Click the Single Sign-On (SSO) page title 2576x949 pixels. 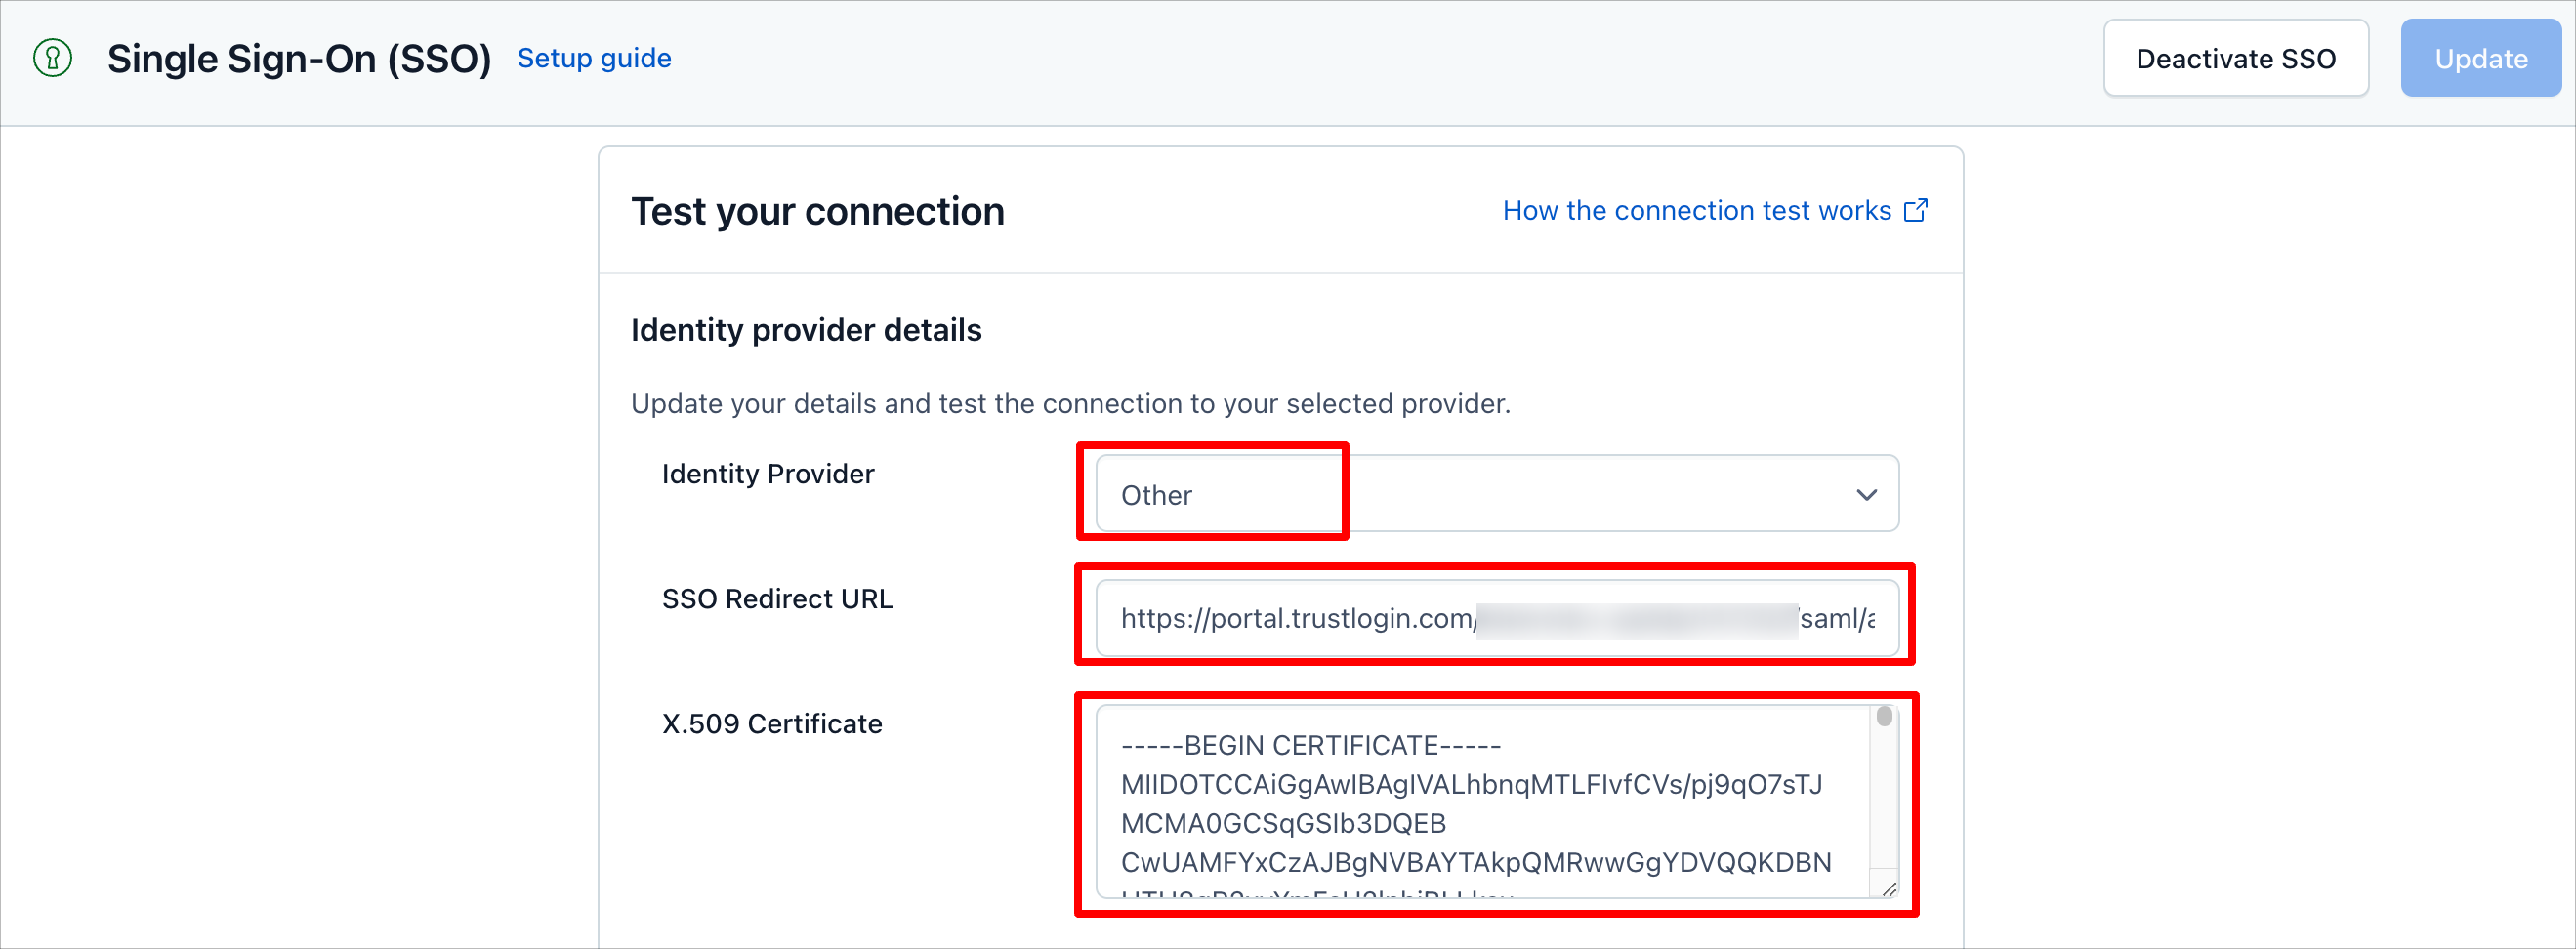coord(299,59)
